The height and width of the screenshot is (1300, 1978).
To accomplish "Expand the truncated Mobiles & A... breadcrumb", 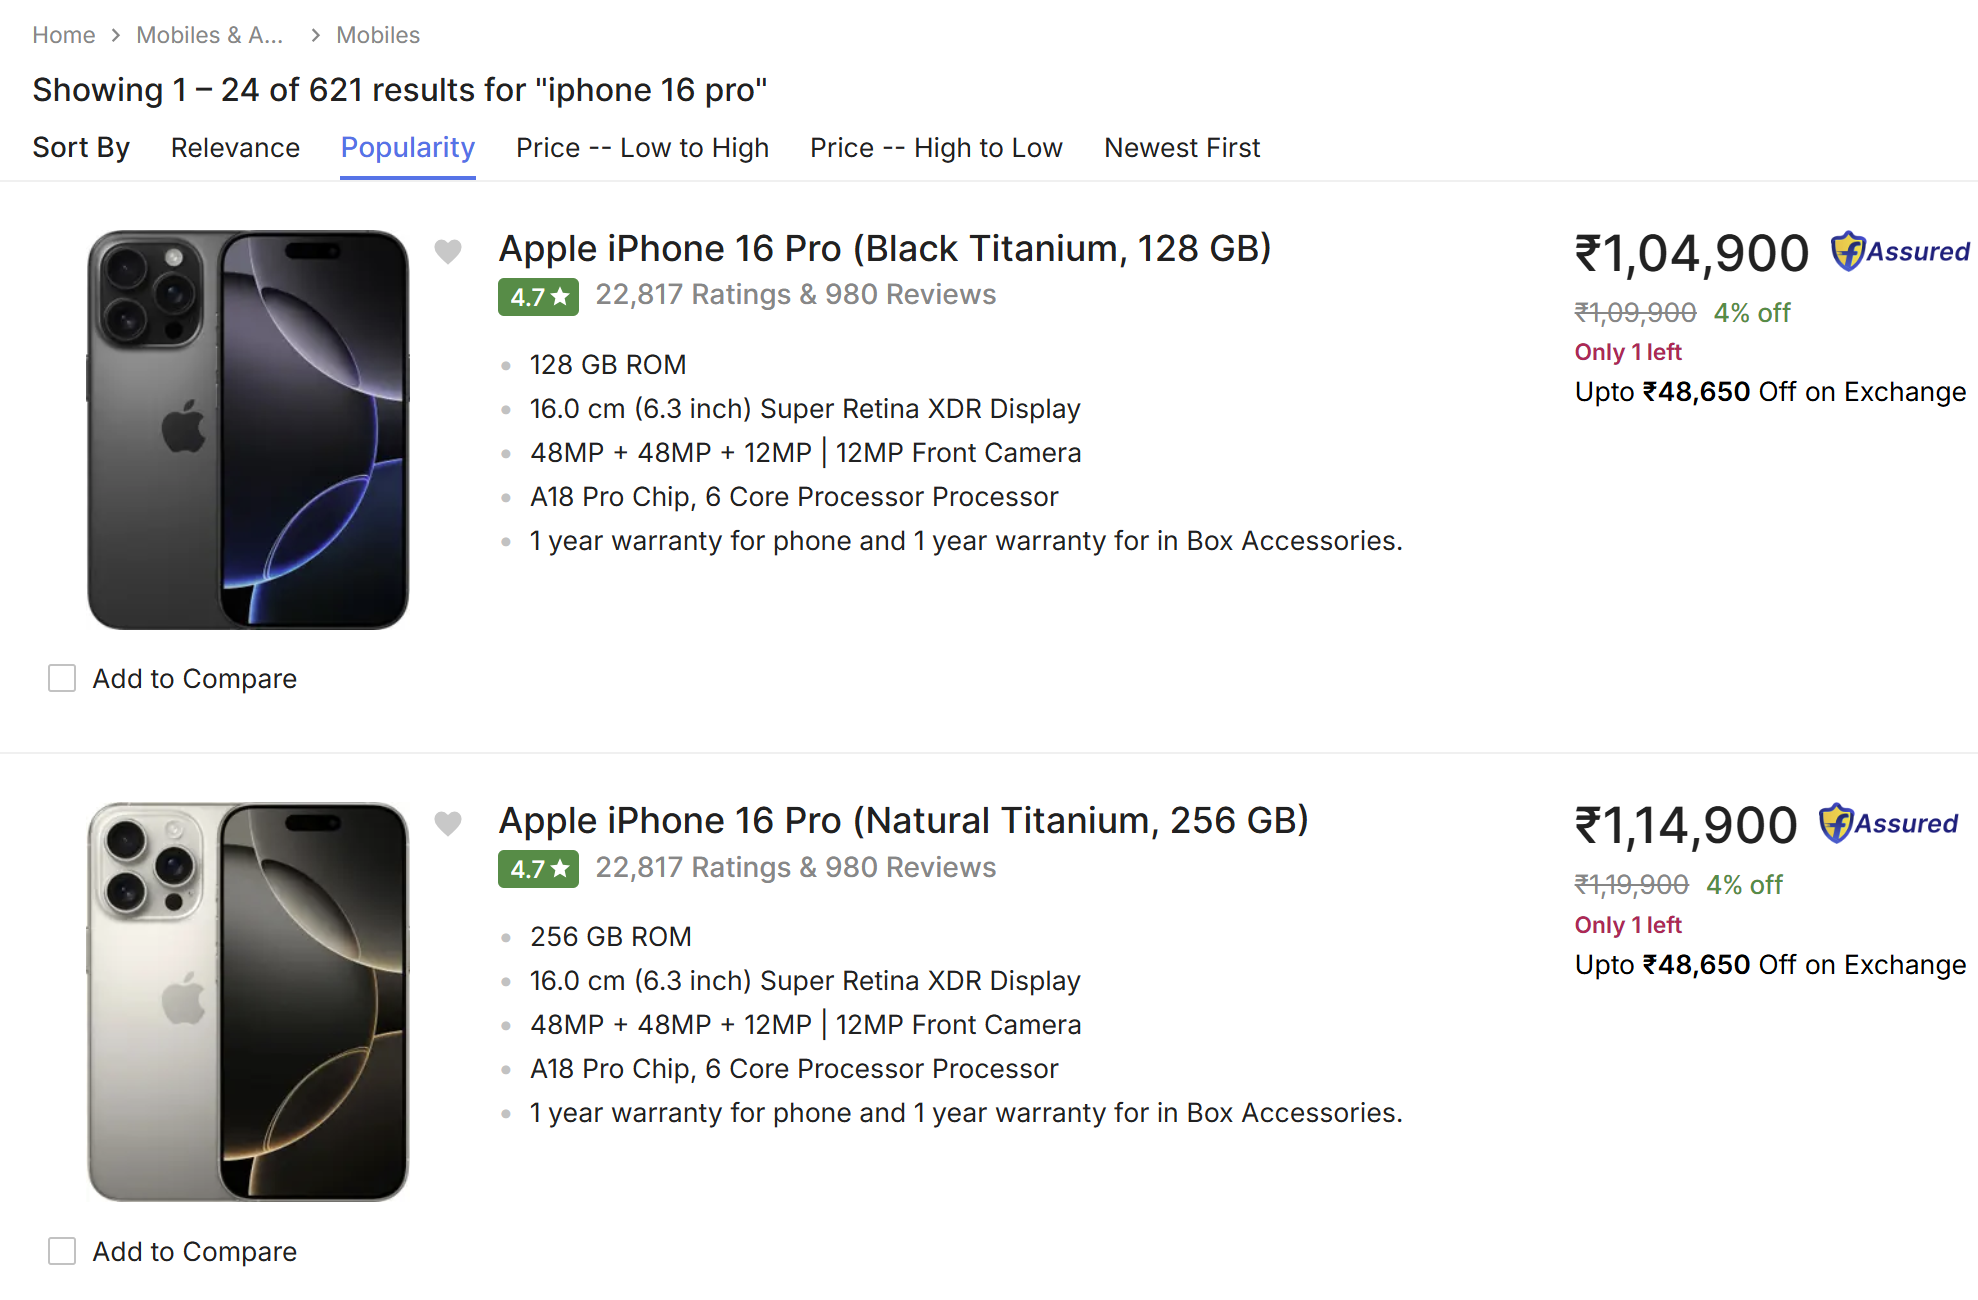I will click(x=209, y=34).
